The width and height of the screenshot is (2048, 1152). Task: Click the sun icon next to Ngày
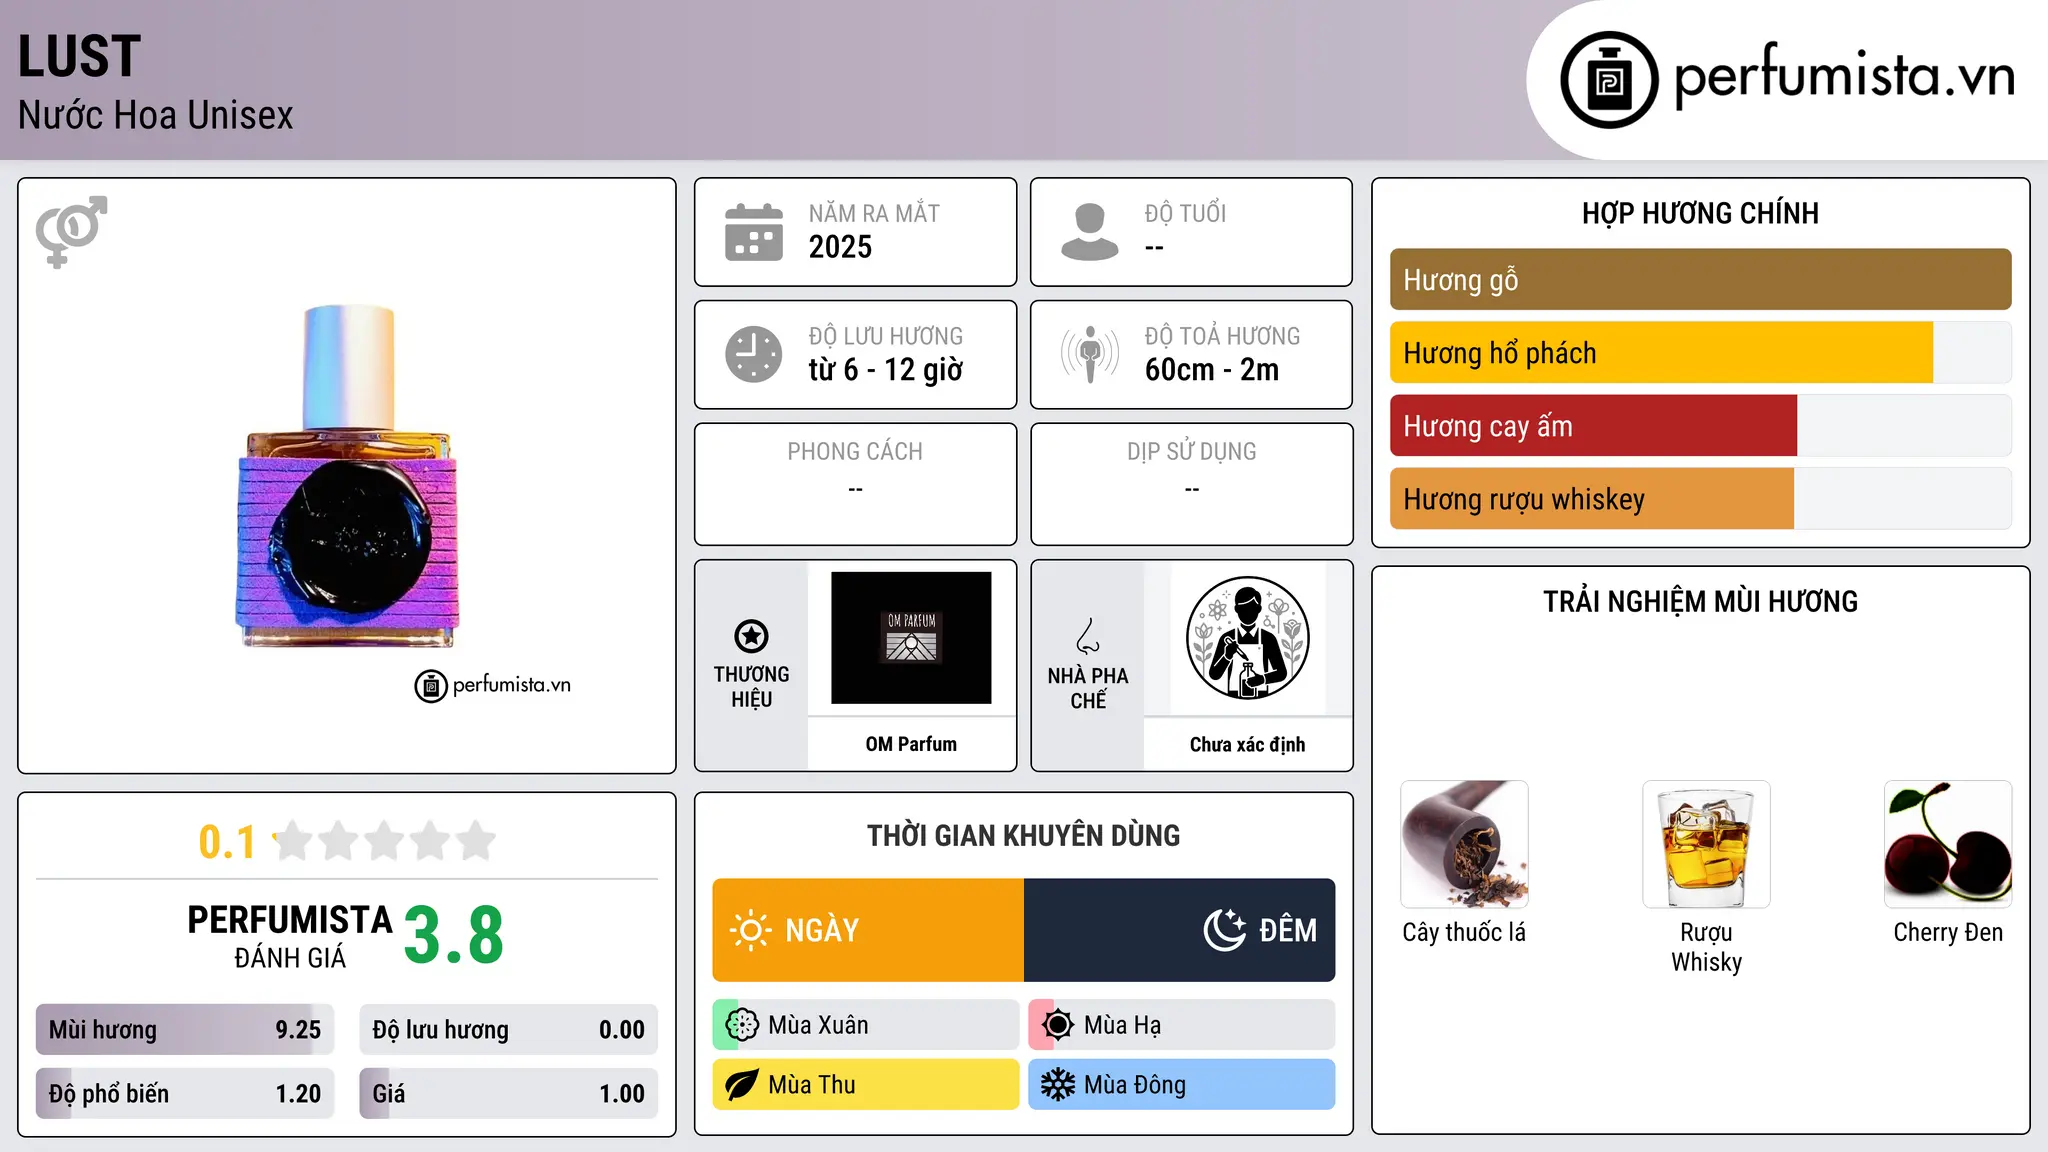(x=750, y=930)
